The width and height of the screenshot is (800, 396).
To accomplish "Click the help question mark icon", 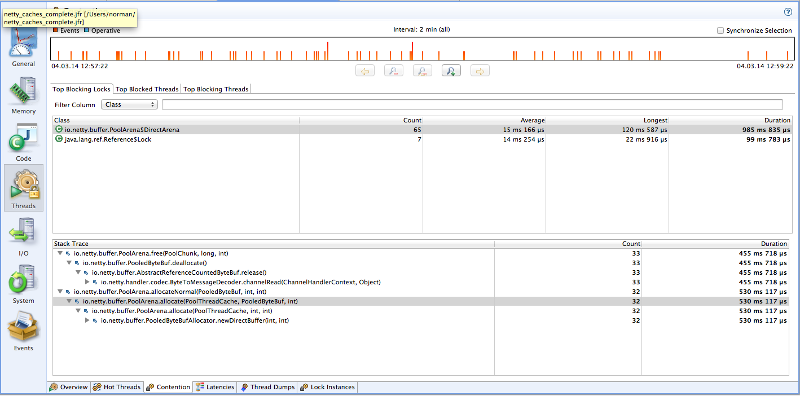I will click(x=788, y=13).
